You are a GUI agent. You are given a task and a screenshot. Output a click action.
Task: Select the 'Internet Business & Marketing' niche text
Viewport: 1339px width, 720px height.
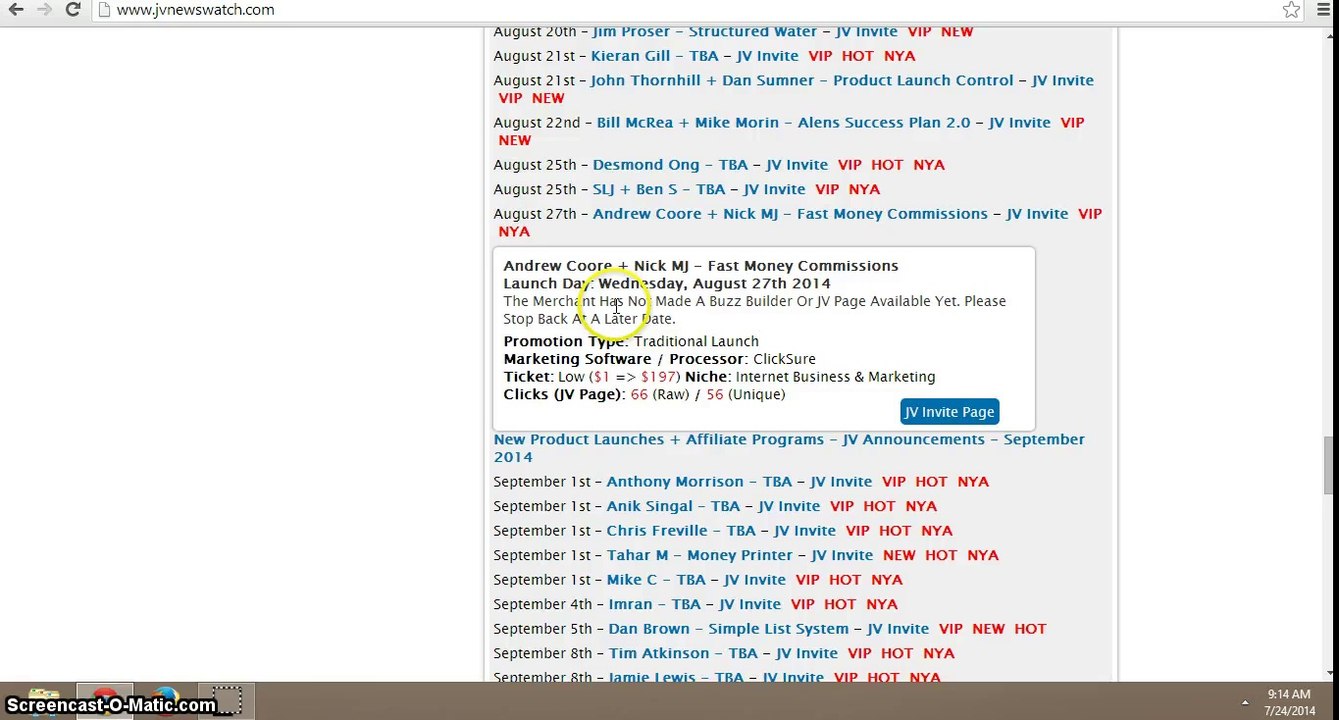[836, 377]
